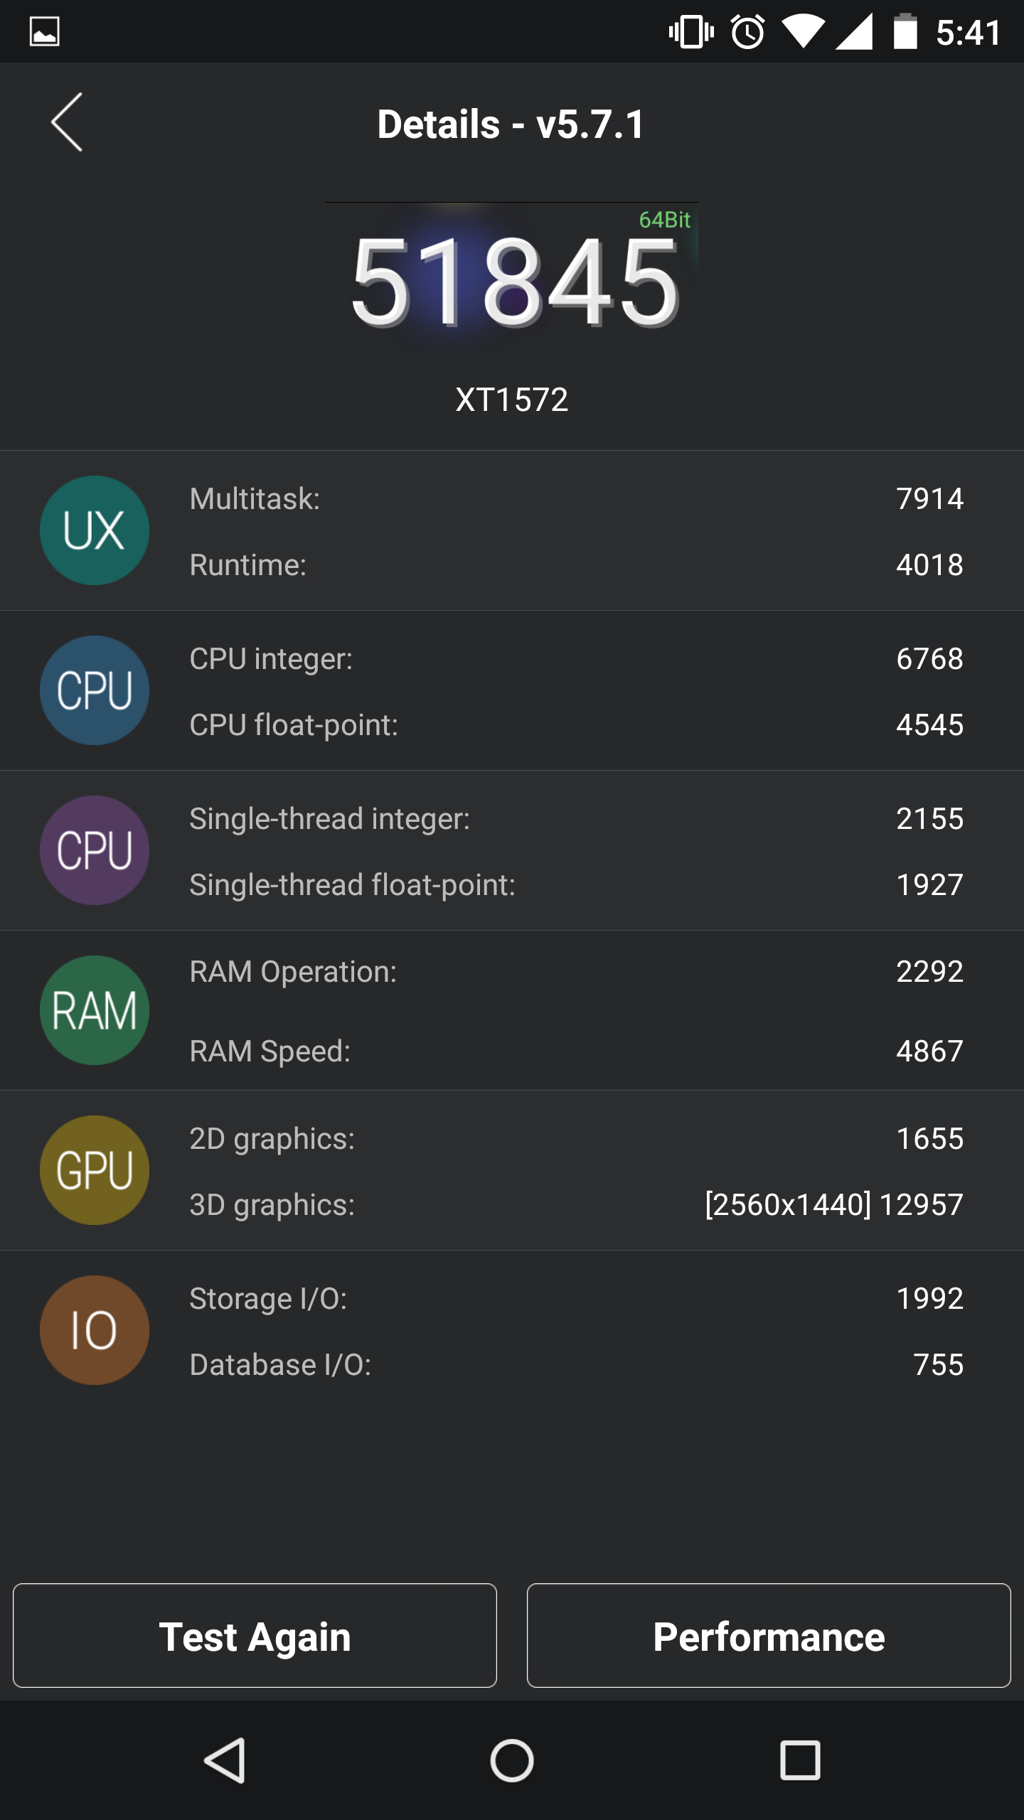The image size is (1024, 1820).
Task: Tap the XT1572 device model label
Action: [512, 400]
